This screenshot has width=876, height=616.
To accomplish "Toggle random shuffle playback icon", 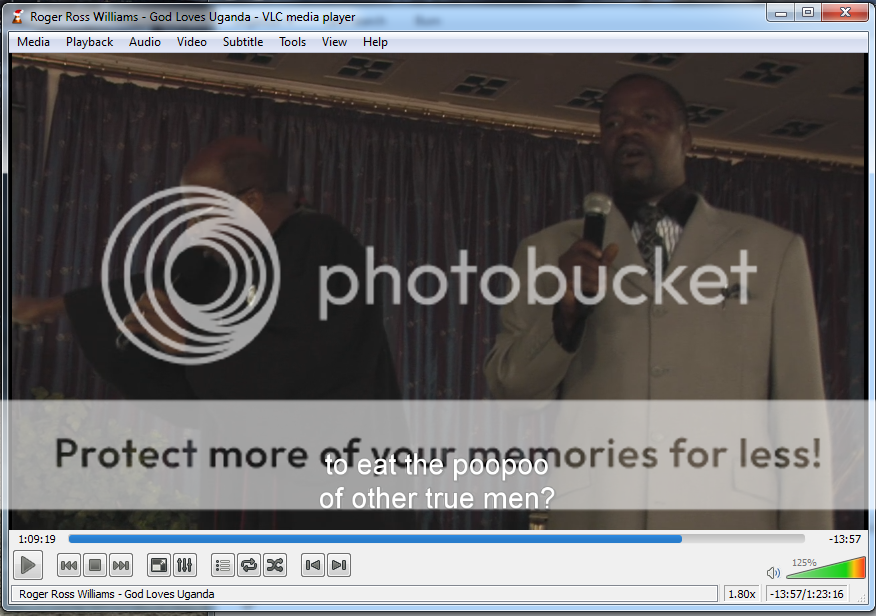I will point(275,565).
